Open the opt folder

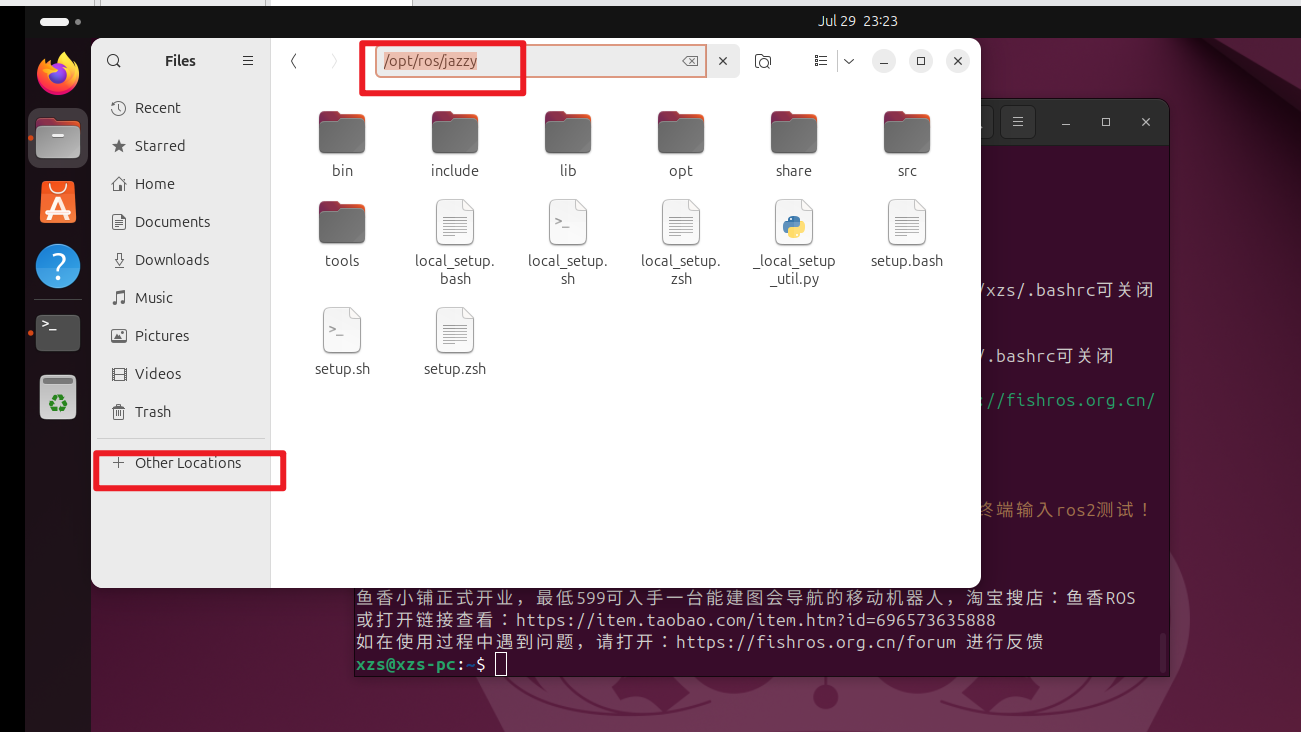pyautogui.click(x=681, y=143)
